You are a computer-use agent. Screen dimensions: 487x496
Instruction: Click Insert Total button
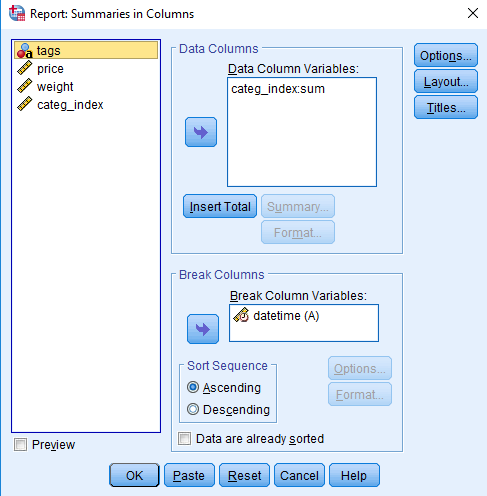coord(220,206)
